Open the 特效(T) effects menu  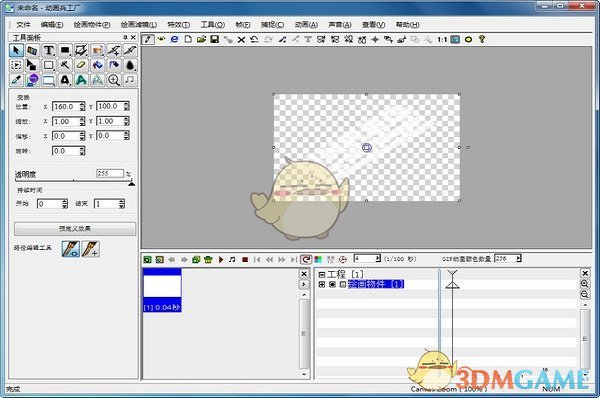pyautogui.click(x=179, y=24)
